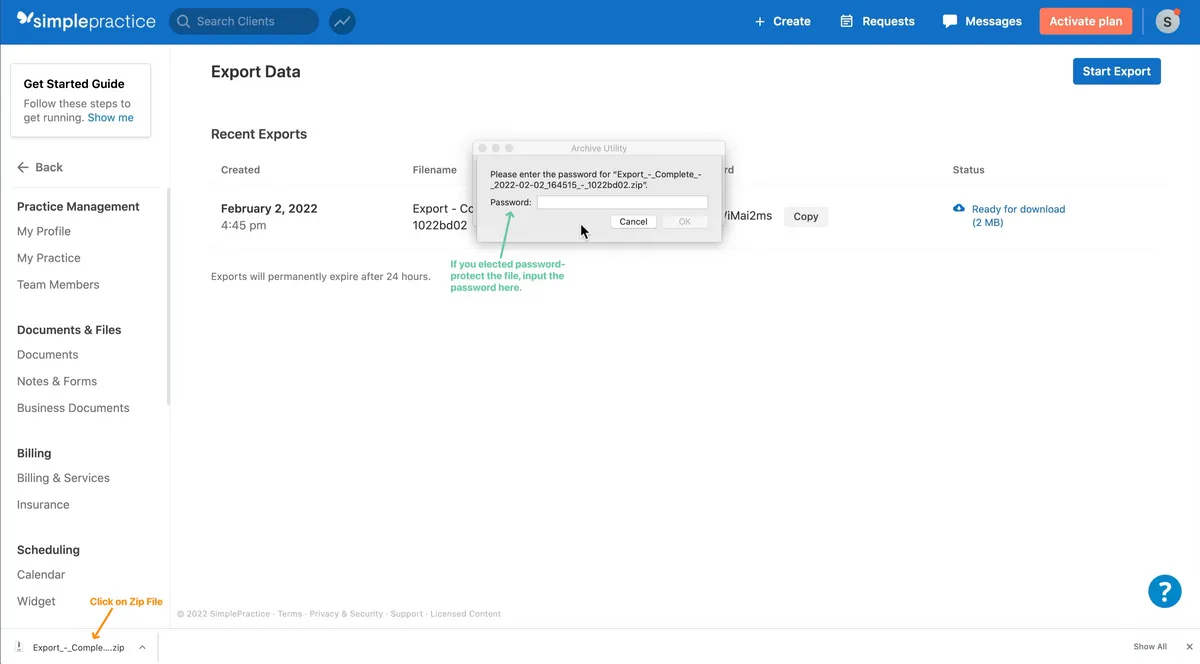Open the Licensed Content footer link

pyautogui.click(x=465, y=614)
